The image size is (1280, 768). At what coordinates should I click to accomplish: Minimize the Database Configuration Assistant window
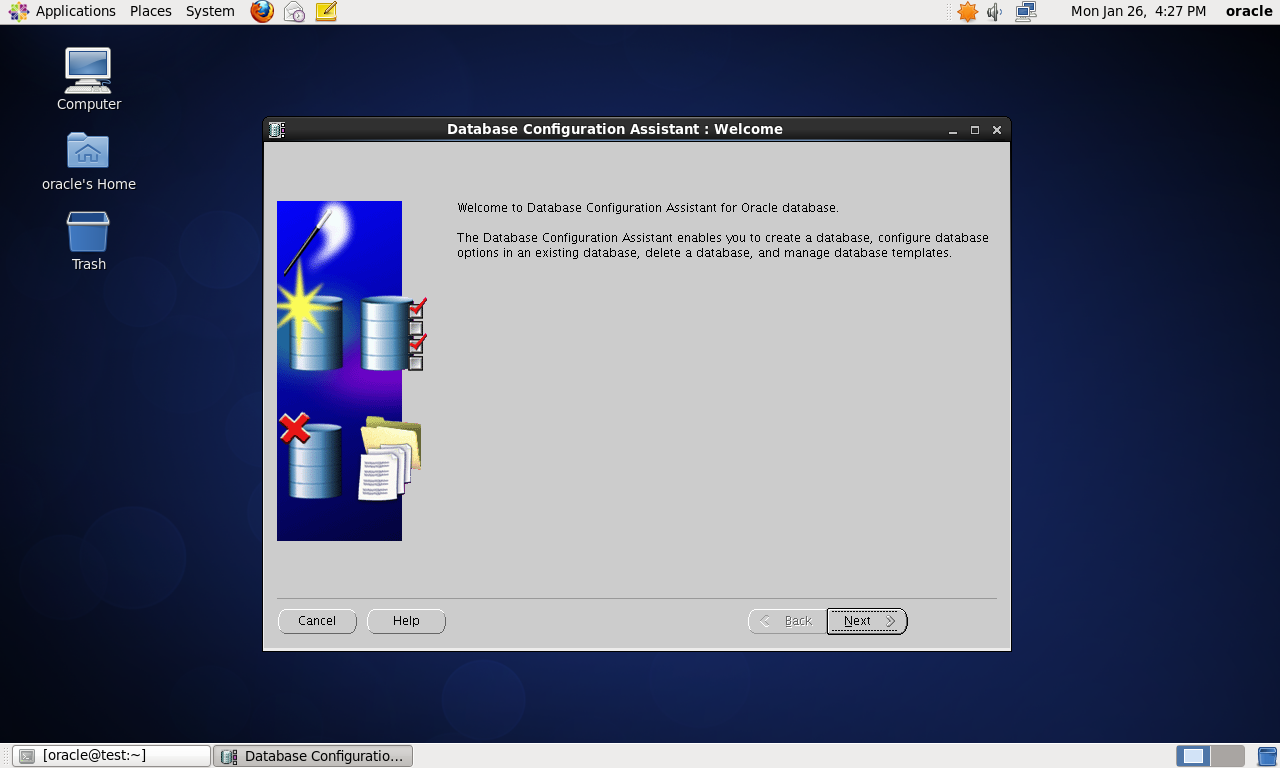pos(953,130)
